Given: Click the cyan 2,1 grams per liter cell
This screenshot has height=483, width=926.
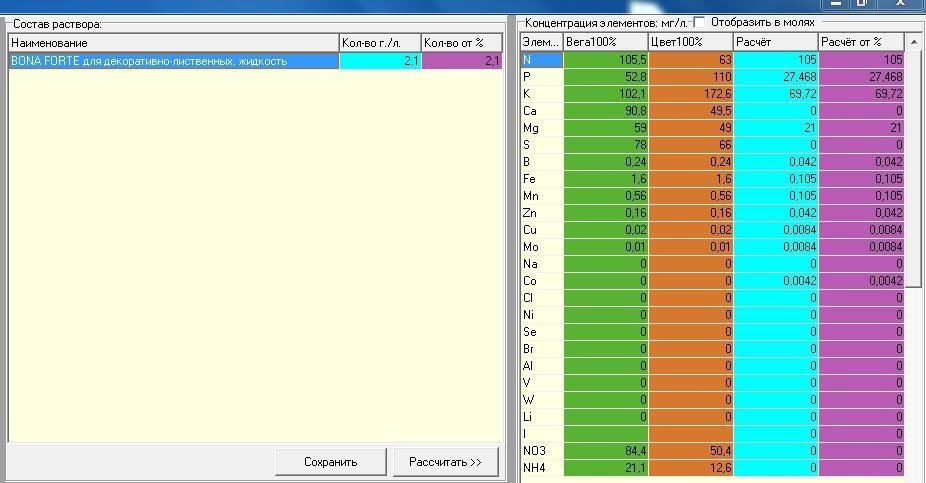Looking at the screenshot, I should [380, 61].
